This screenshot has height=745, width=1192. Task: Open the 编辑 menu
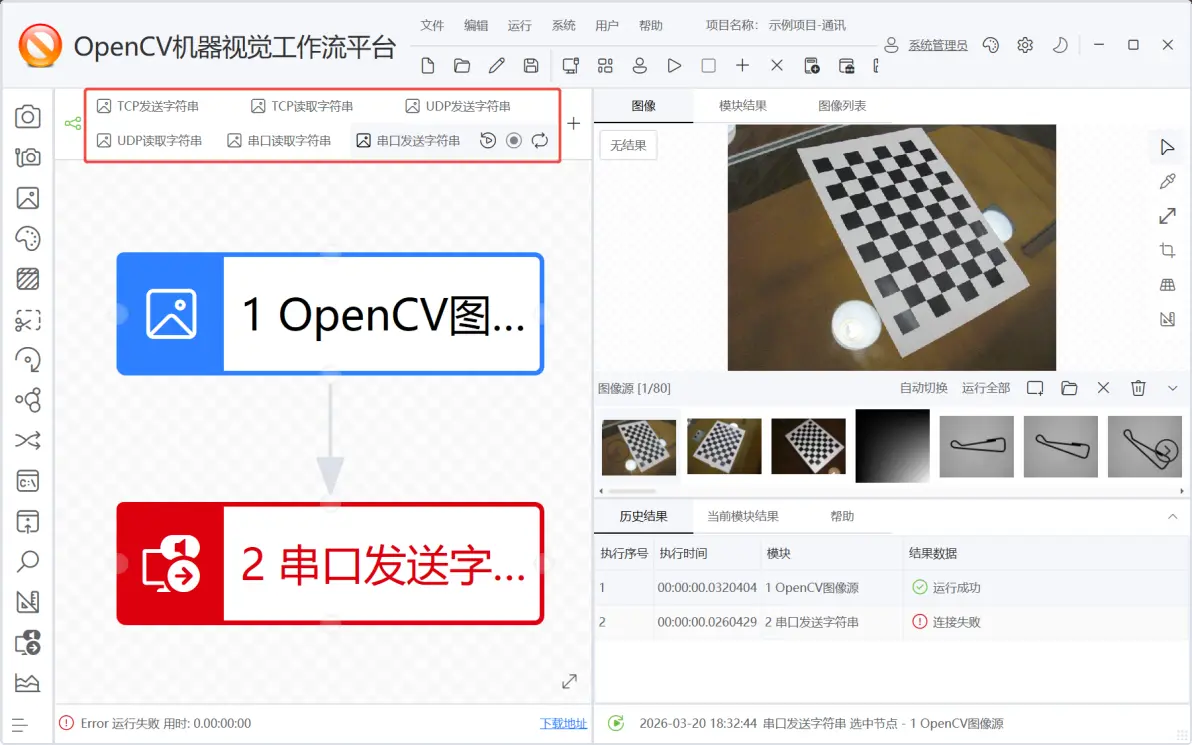coord(476,25)
